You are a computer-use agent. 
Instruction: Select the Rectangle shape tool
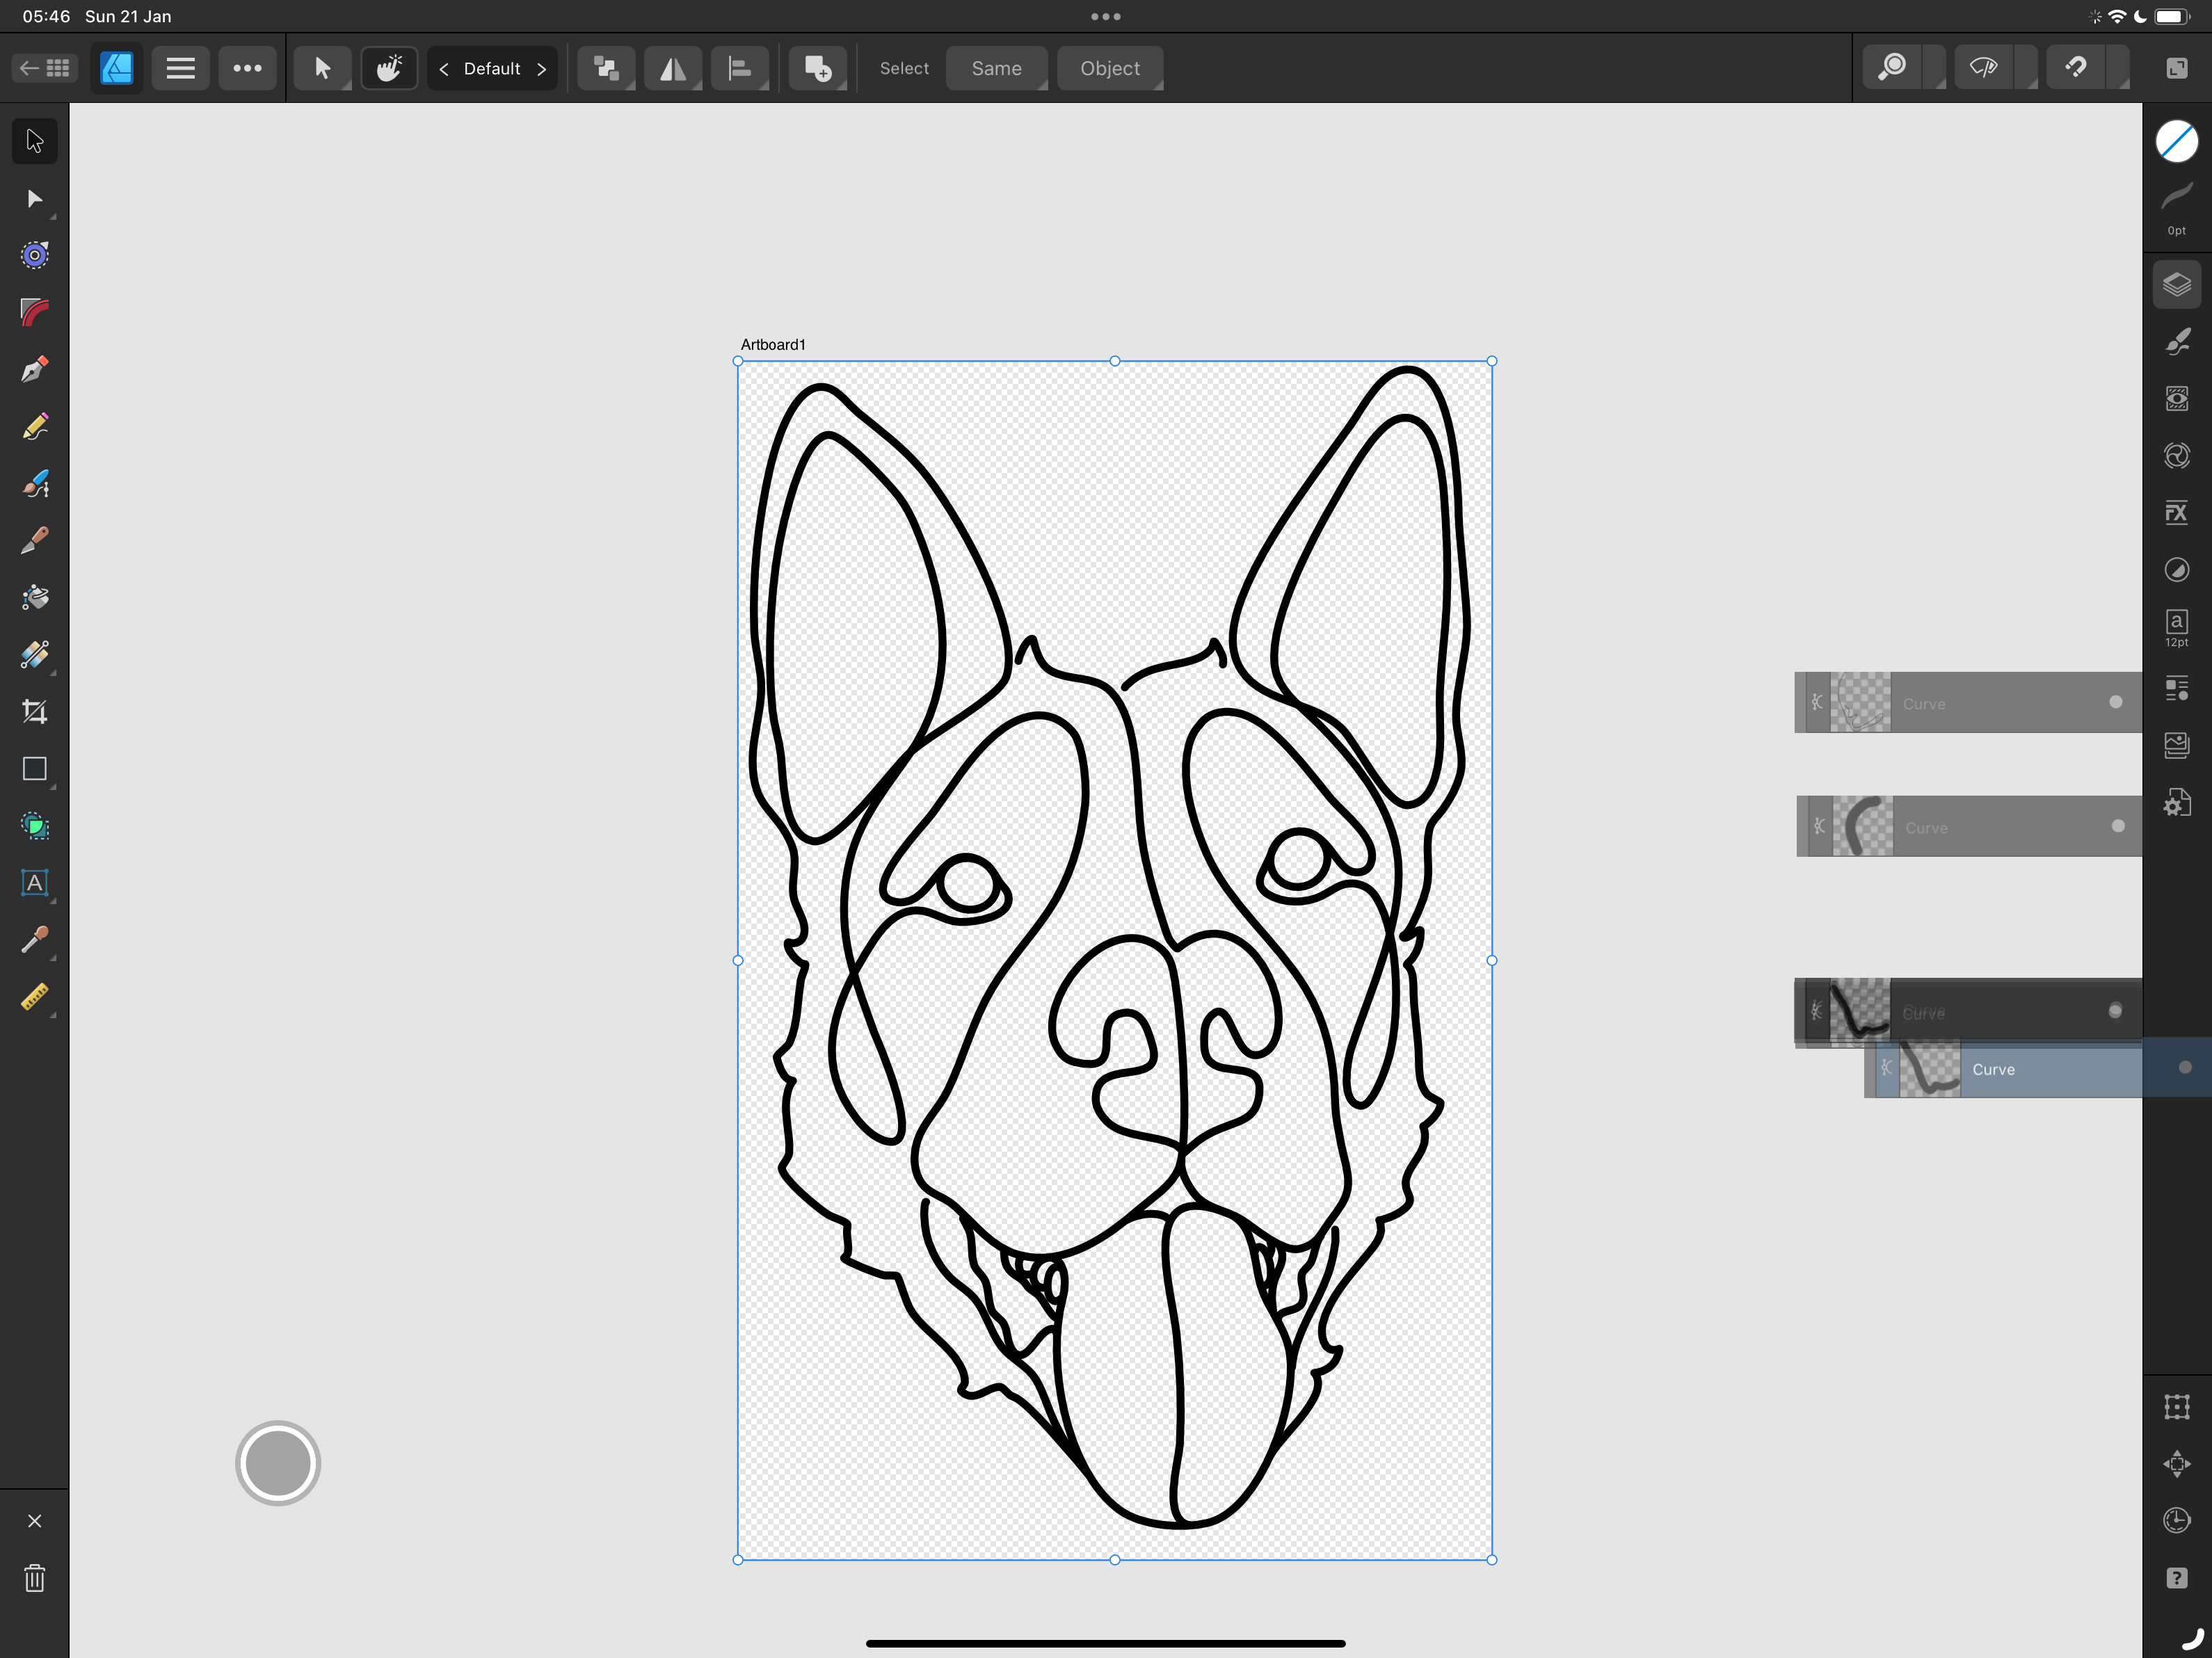click(35, 769)
